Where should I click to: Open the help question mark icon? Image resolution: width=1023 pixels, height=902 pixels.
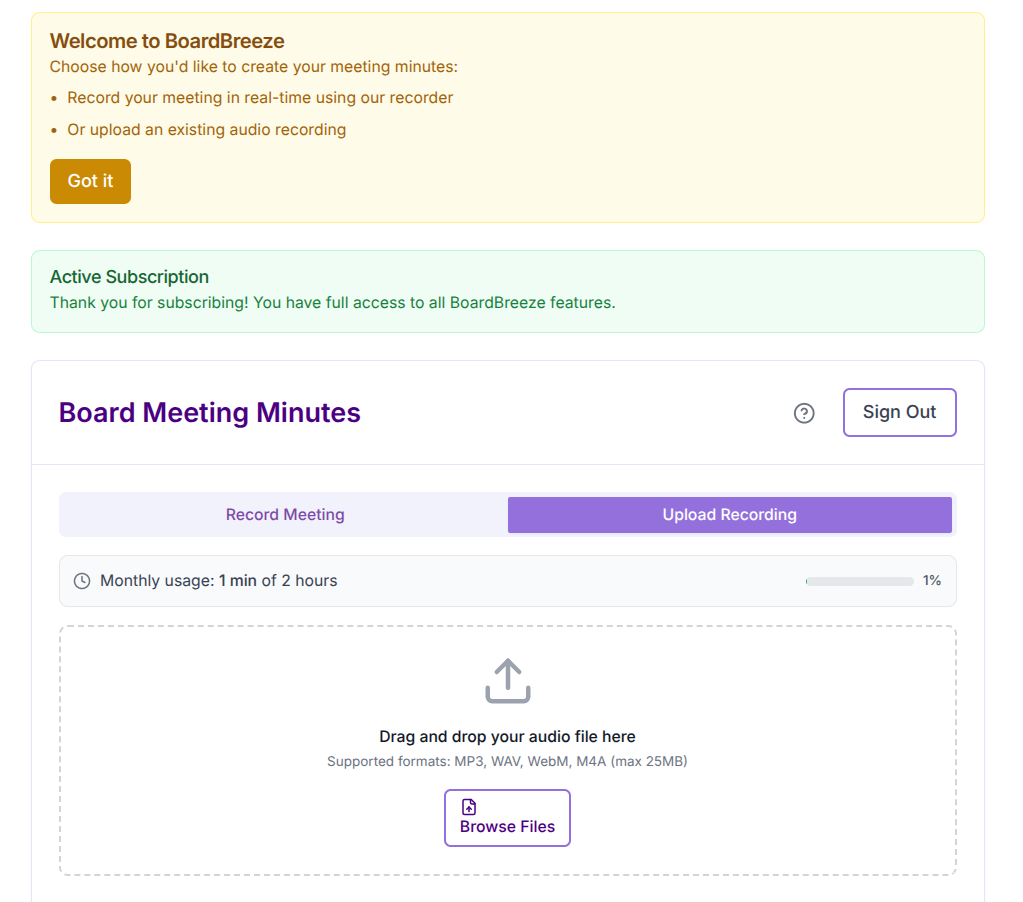[x=804, y=413]
